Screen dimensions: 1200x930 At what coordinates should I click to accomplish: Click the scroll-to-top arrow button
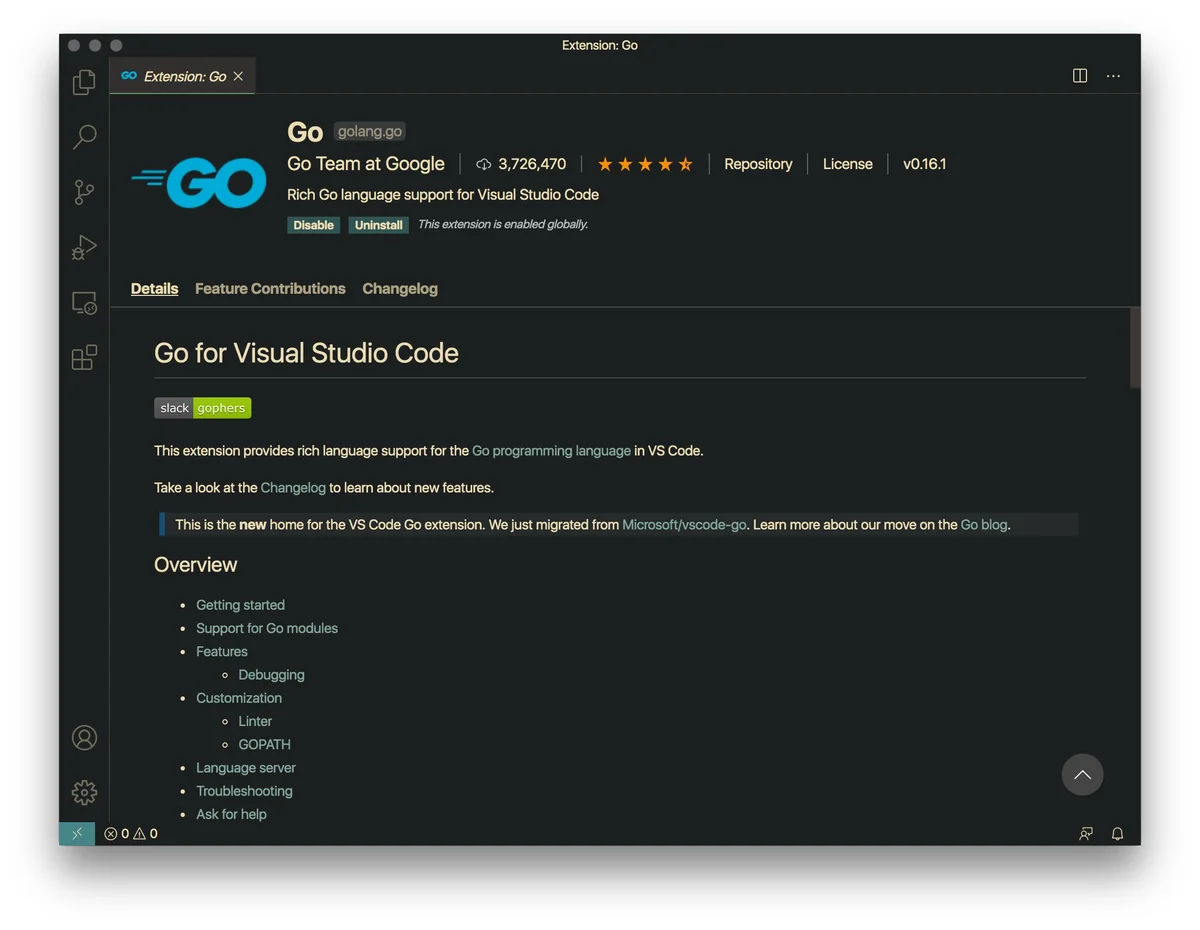(x=1082, y=774)
